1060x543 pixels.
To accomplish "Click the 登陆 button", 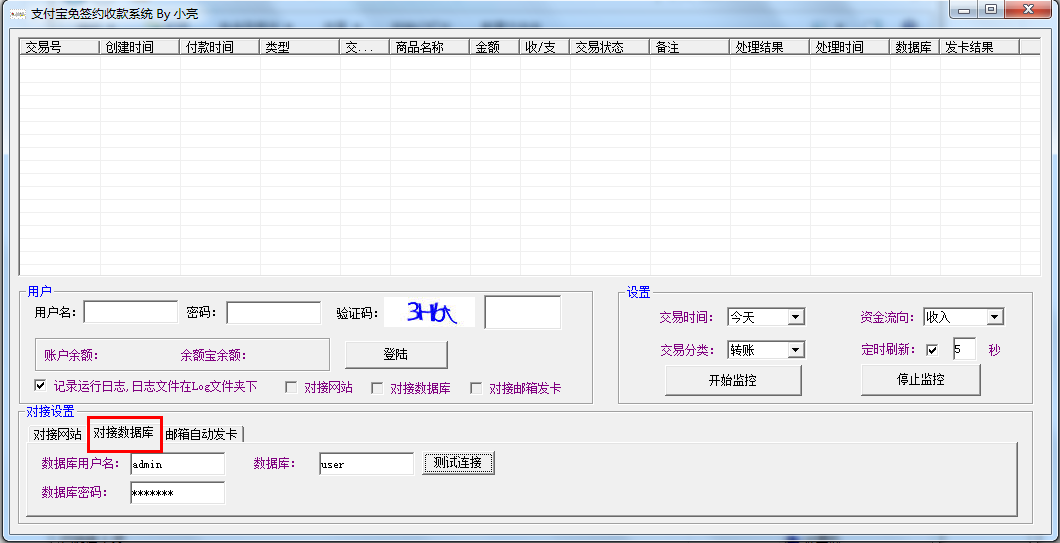I will click(396, 354).
